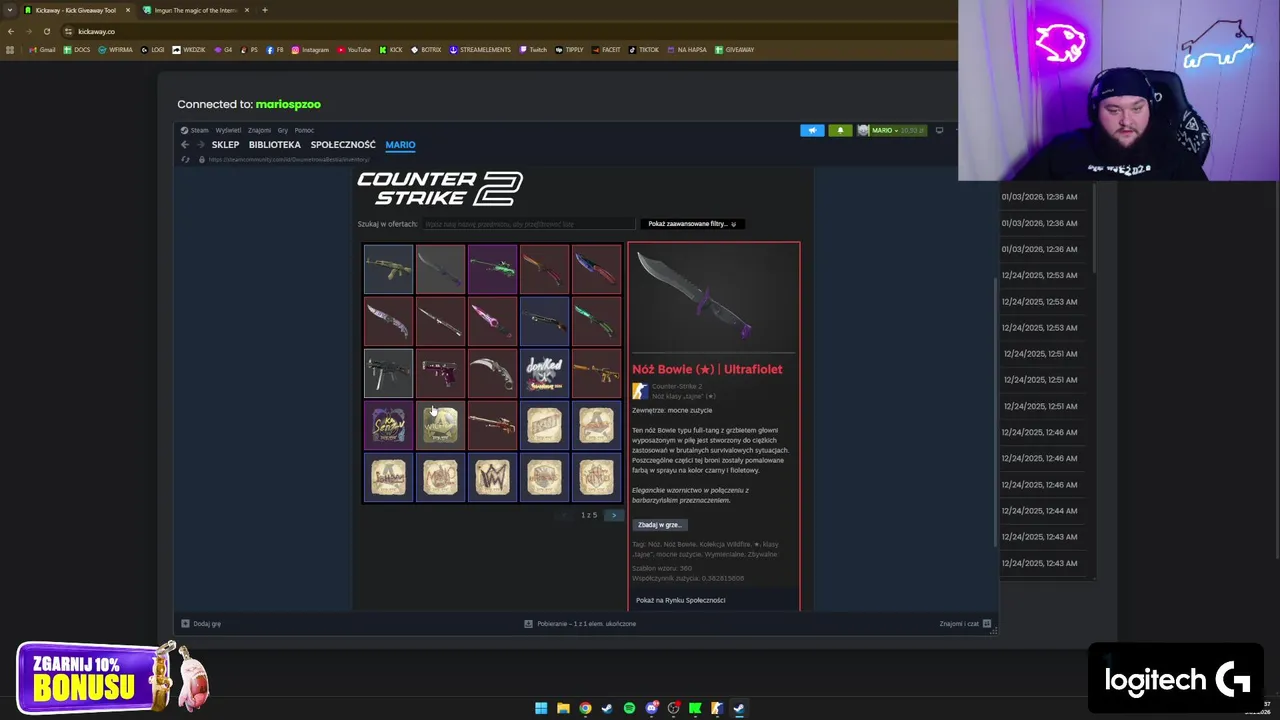1280x720 pixels.
Task: Open the Gry menu in Steam
Action: [x=283, y=130]
